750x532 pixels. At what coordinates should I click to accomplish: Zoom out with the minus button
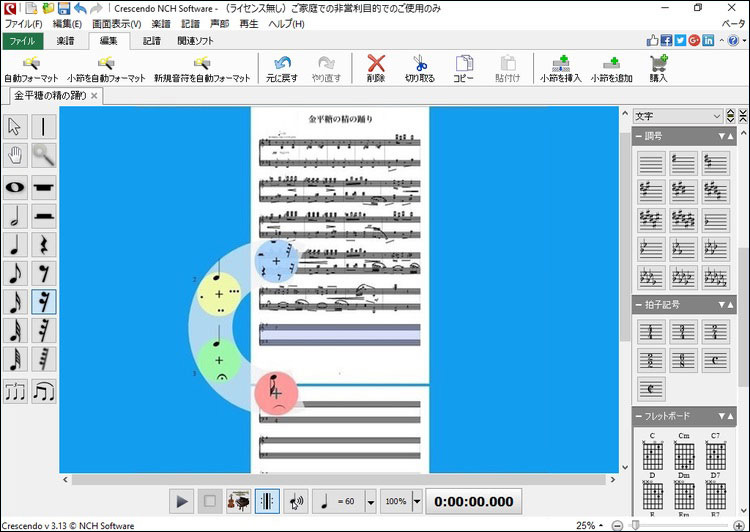[618, 525]
